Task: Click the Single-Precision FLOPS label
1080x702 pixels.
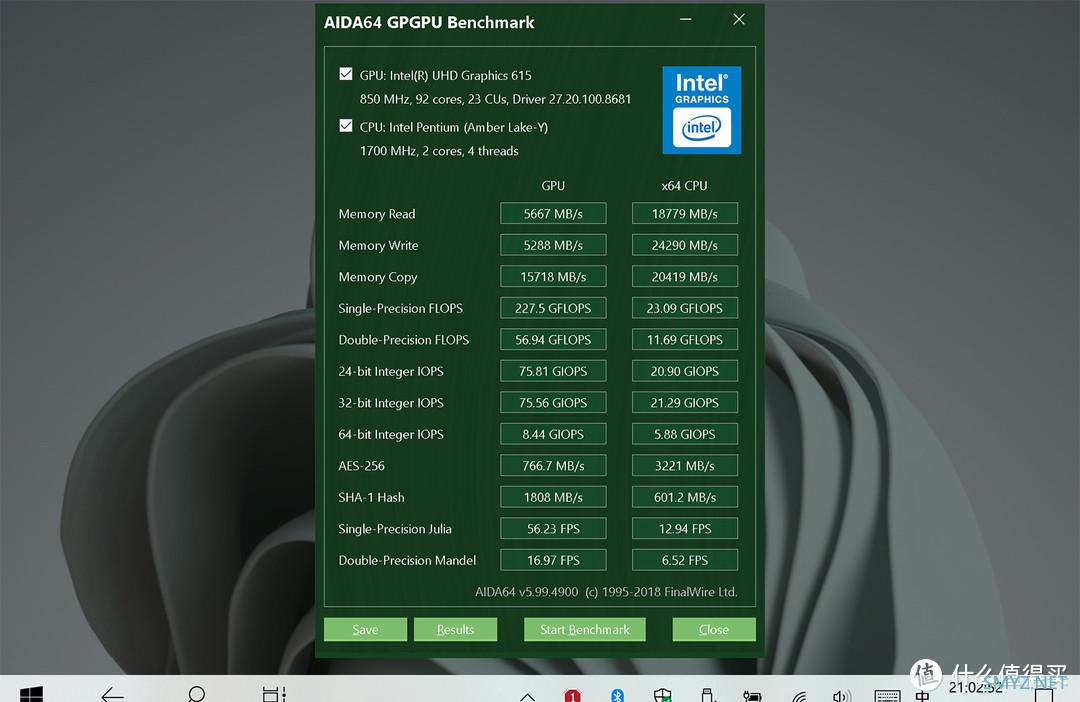Action: tap(400, 308)
